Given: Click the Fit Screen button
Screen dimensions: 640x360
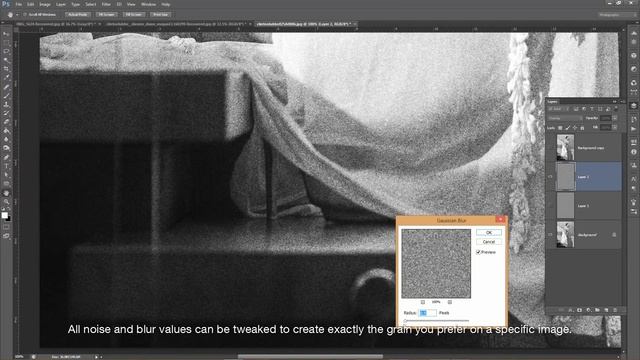Looking at the screenshot, I should [106, 15].
